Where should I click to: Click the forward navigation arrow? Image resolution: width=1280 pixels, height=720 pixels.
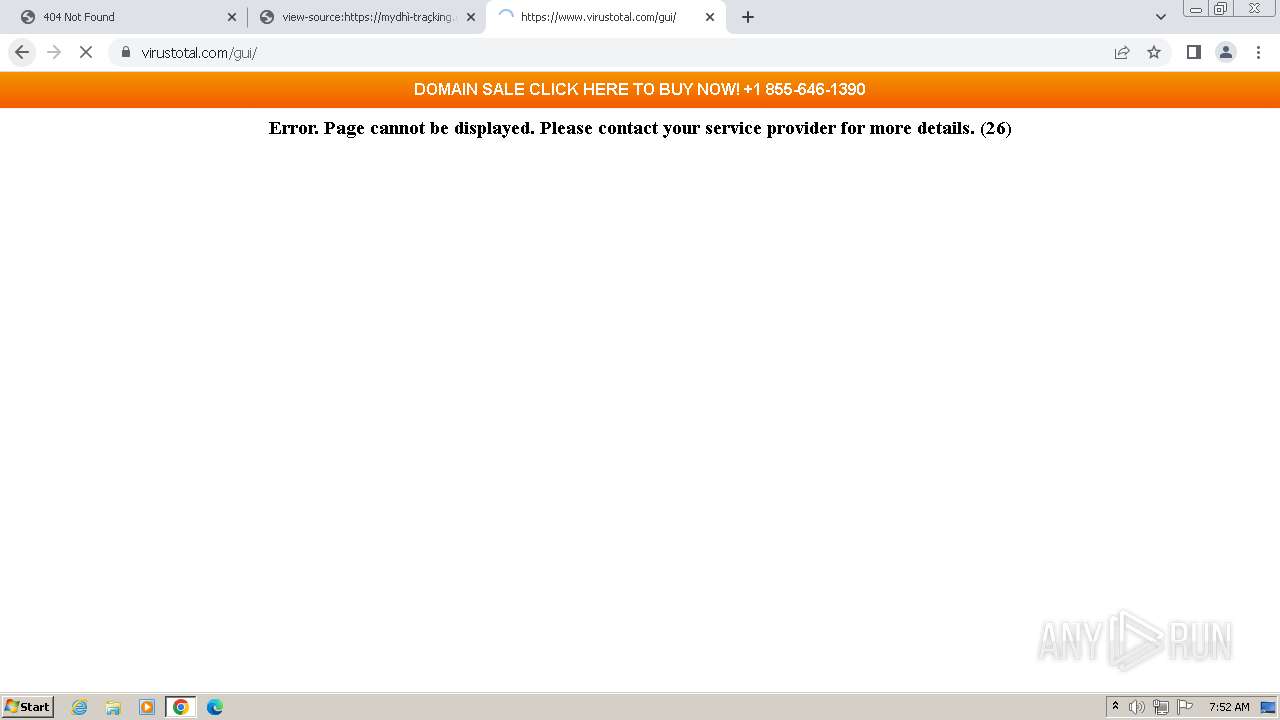pos(54,52)
